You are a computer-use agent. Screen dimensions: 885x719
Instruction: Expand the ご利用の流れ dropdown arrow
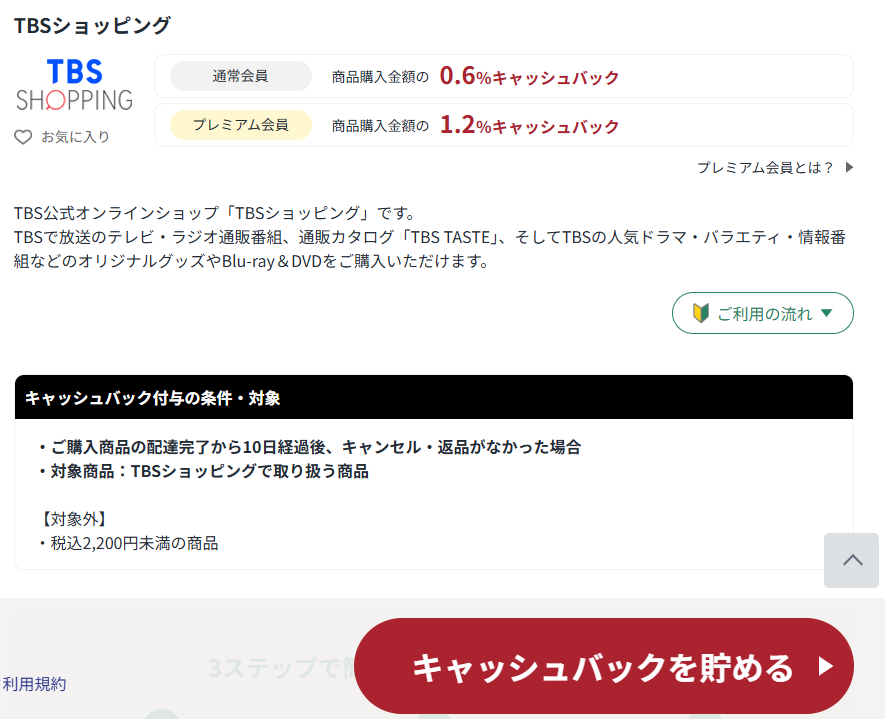[826, 313]
